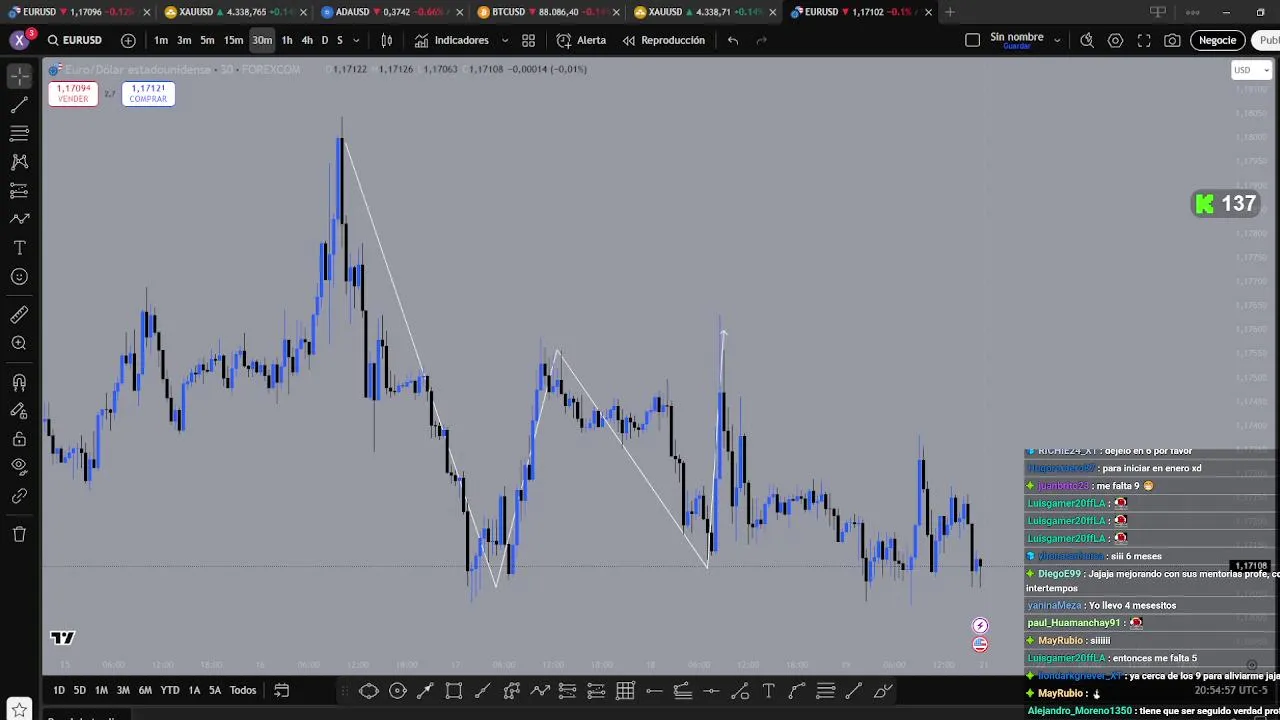Open the Fibonacci and Gann tools

19,133
